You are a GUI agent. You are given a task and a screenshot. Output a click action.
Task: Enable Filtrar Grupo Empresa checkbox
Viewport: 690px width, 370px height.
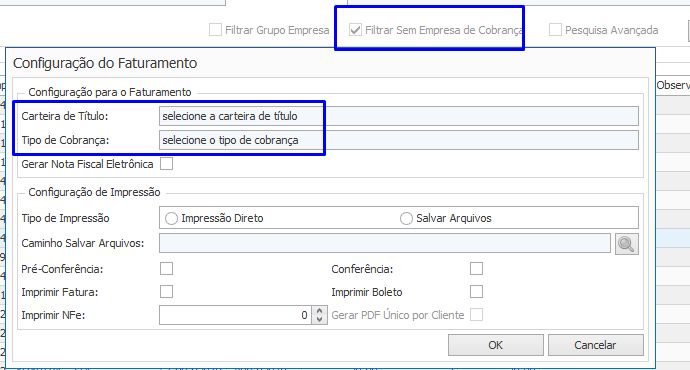click(215, 30)
